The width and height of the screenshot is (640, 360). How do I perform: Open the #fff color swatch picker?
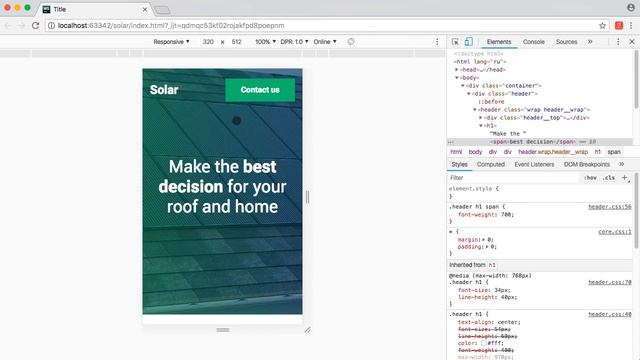(x=484, y=343)
